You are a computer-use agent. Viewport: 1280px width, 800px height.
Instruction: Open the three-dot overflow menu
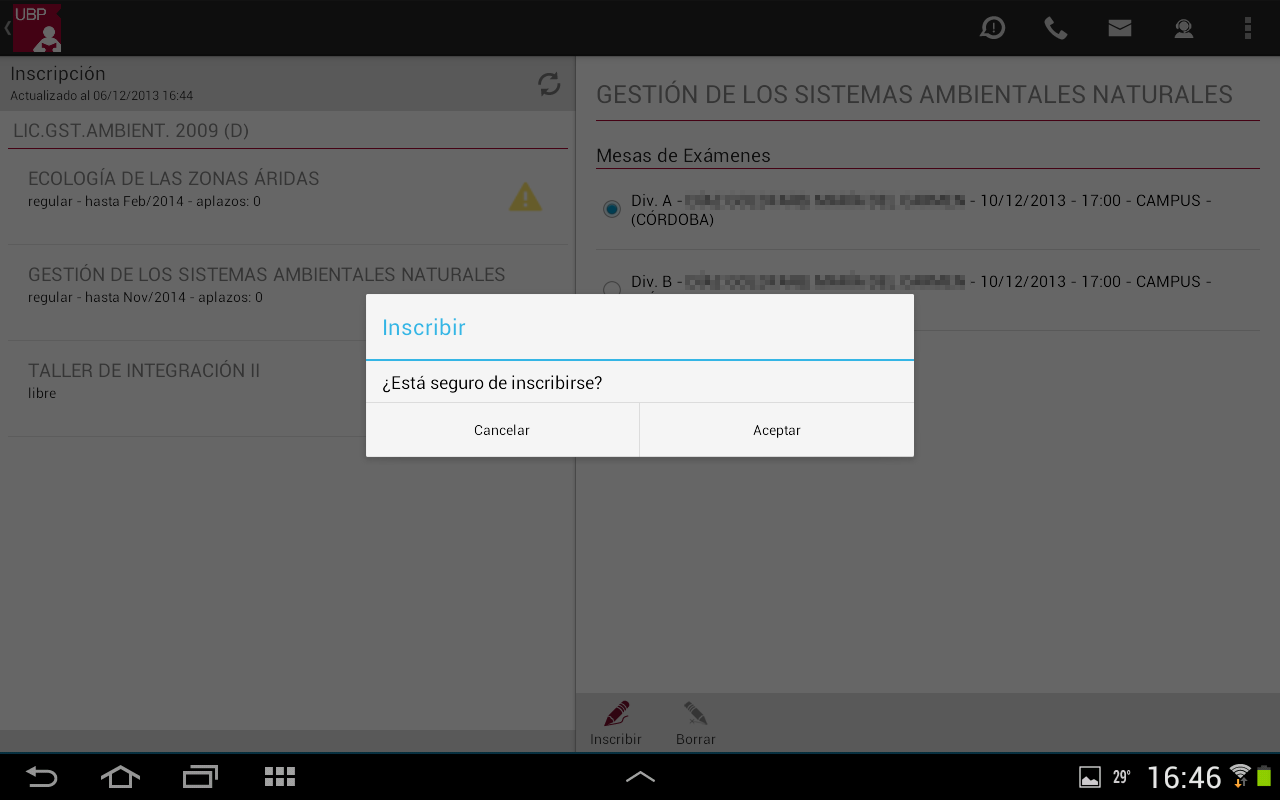tap(1247, 28)
